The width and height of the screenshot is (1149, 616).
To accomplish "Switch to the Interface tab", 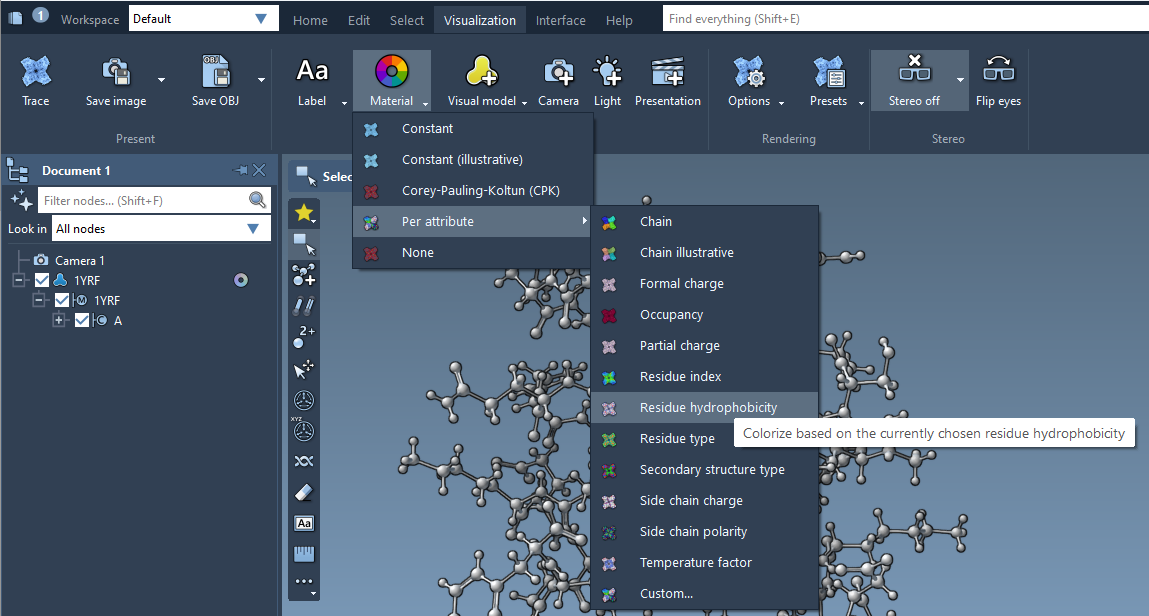I will click(x=561, y=20).
